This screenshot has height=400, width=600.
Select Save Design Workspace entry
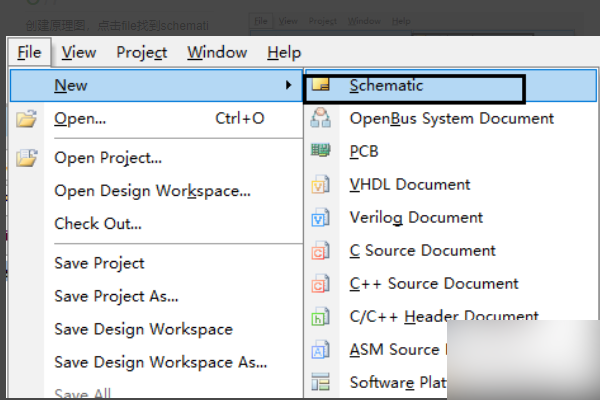[x=143, y=329]
